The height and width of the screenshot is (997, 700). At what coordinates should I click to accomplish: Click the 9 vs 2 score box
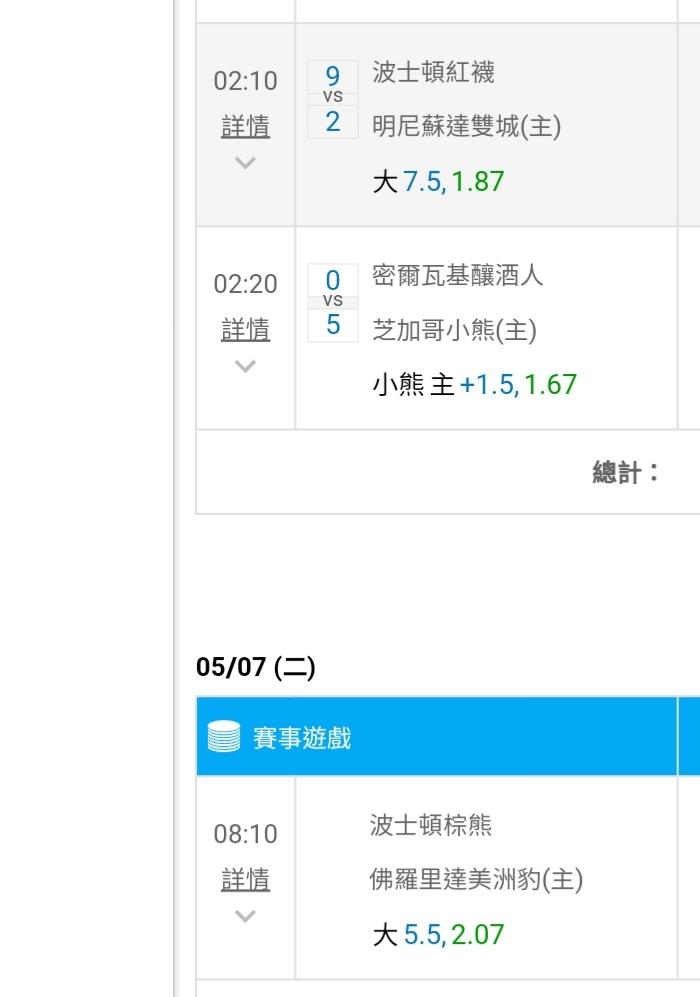click(333, 99)
